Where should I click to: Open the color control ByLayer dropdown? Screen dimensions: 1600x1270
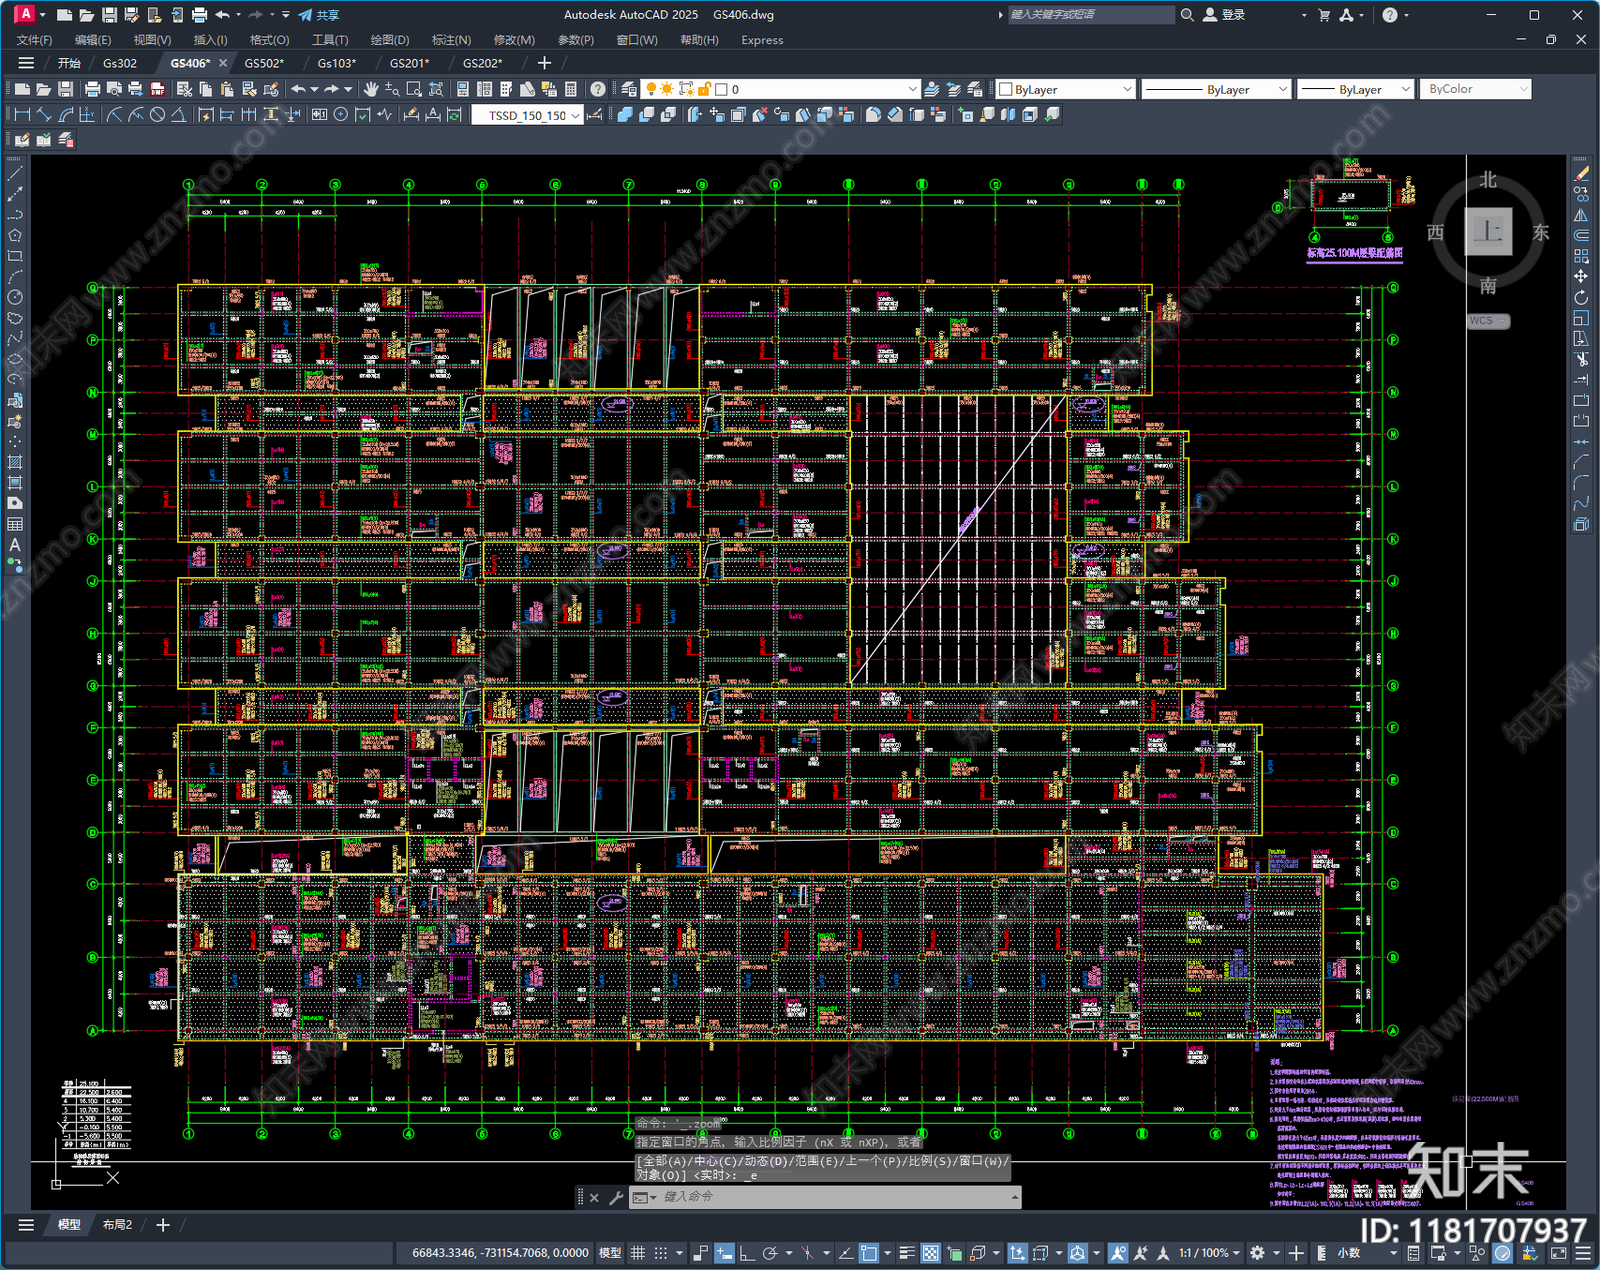coord(1065,89)
